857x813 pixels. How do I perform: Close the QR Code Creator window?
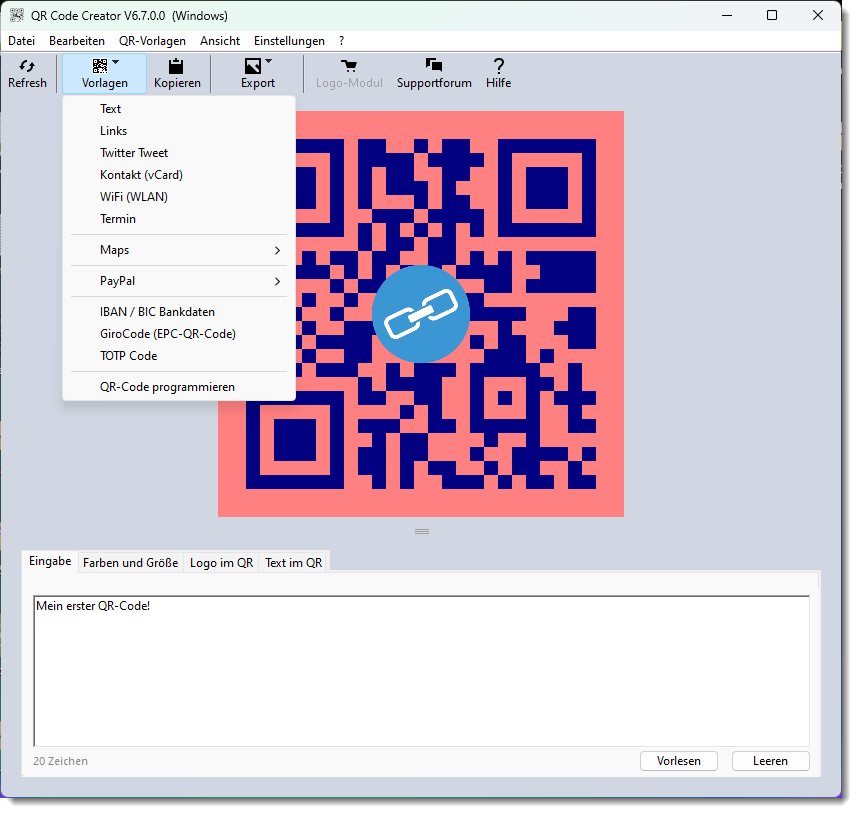pyautogui.click(x=818, y=15)
